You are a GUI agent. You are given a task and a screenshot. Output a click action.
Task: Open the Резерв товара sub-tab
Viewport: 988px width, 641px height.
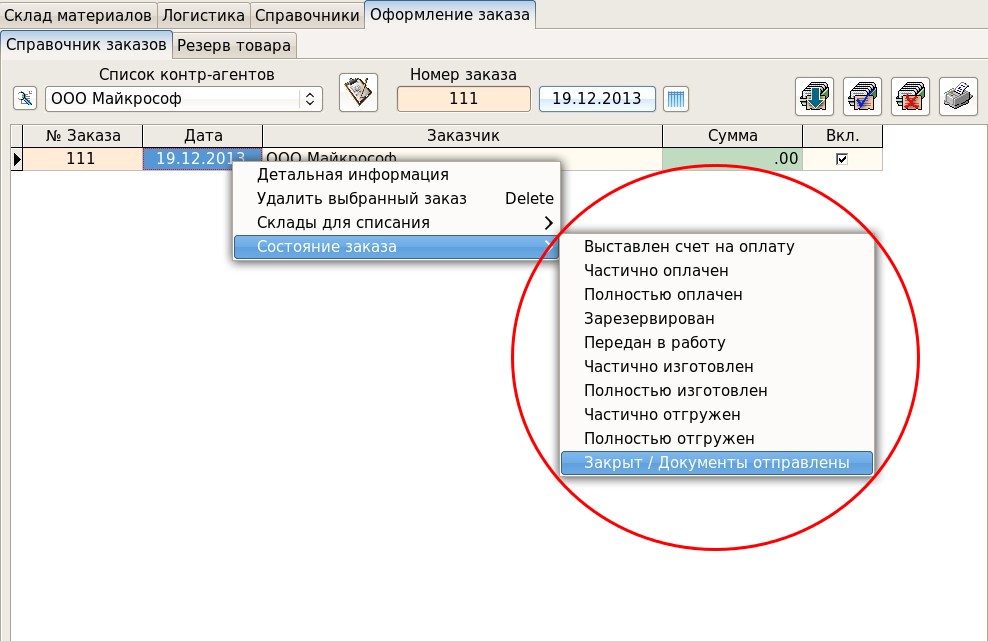pyautogui.click(x=234, y=45)
